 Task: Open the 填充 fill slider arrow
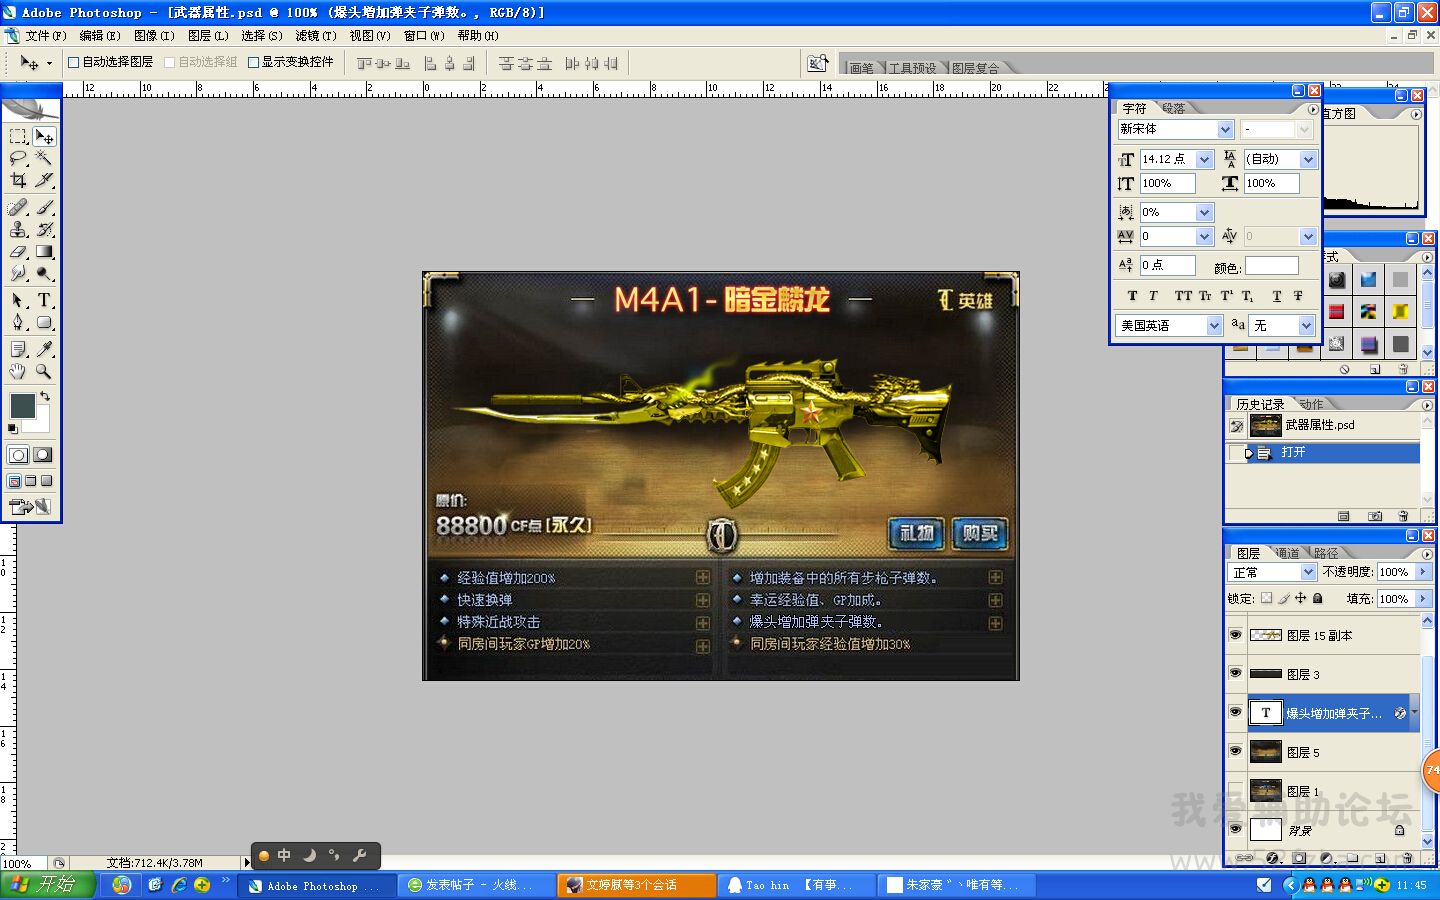(x=1421, y=599)
